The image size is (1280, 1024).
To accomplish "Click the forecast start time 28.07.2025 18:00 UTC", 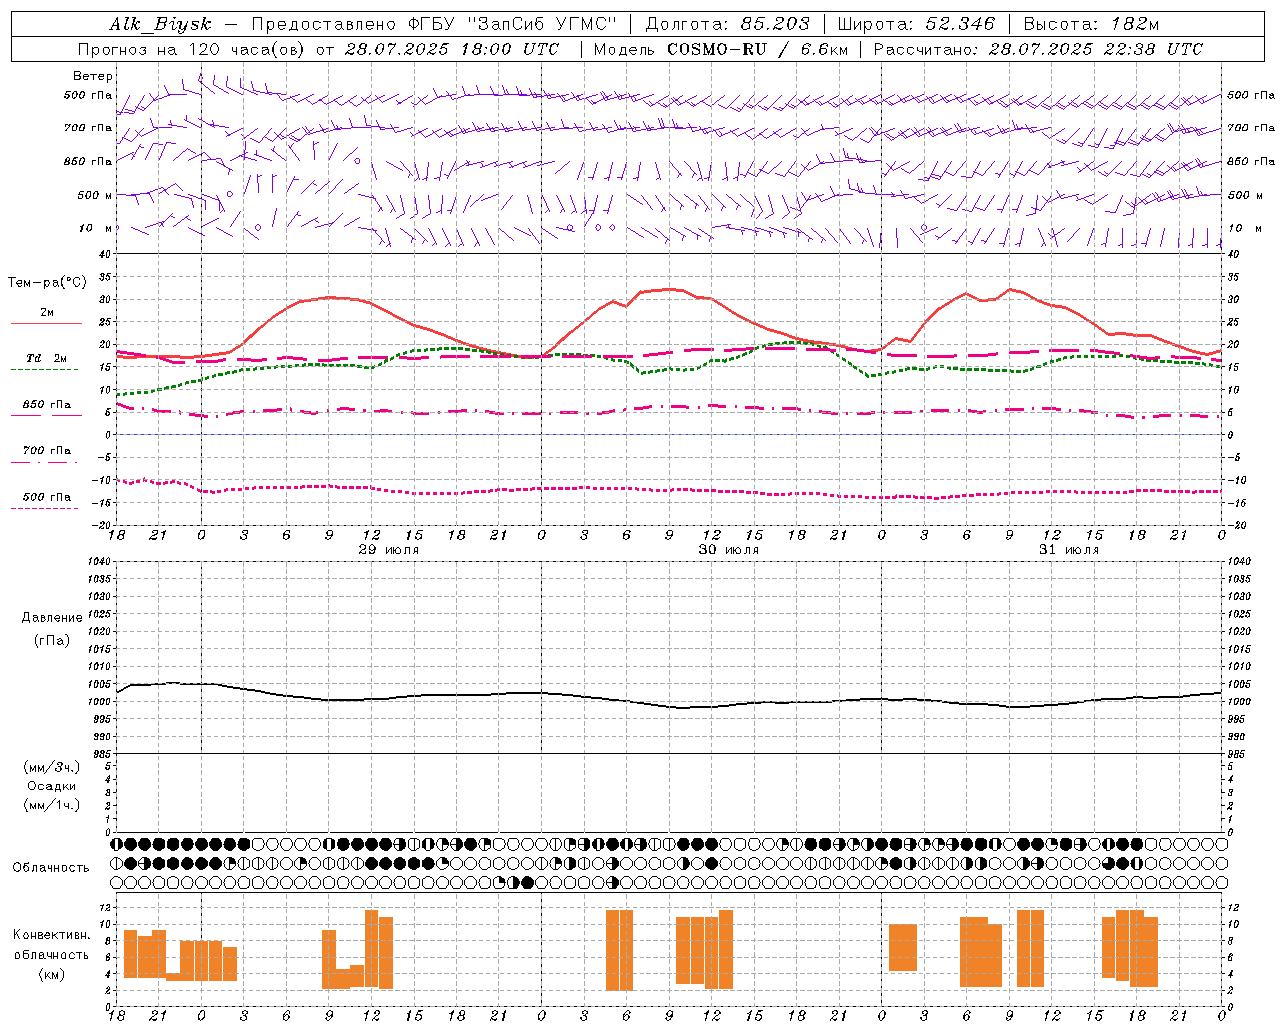I will click(x=452, y=49).
